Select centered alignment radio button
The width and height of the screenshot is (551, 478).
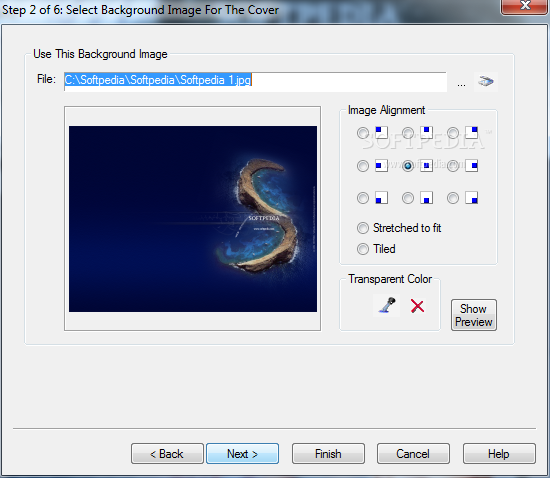408,166
